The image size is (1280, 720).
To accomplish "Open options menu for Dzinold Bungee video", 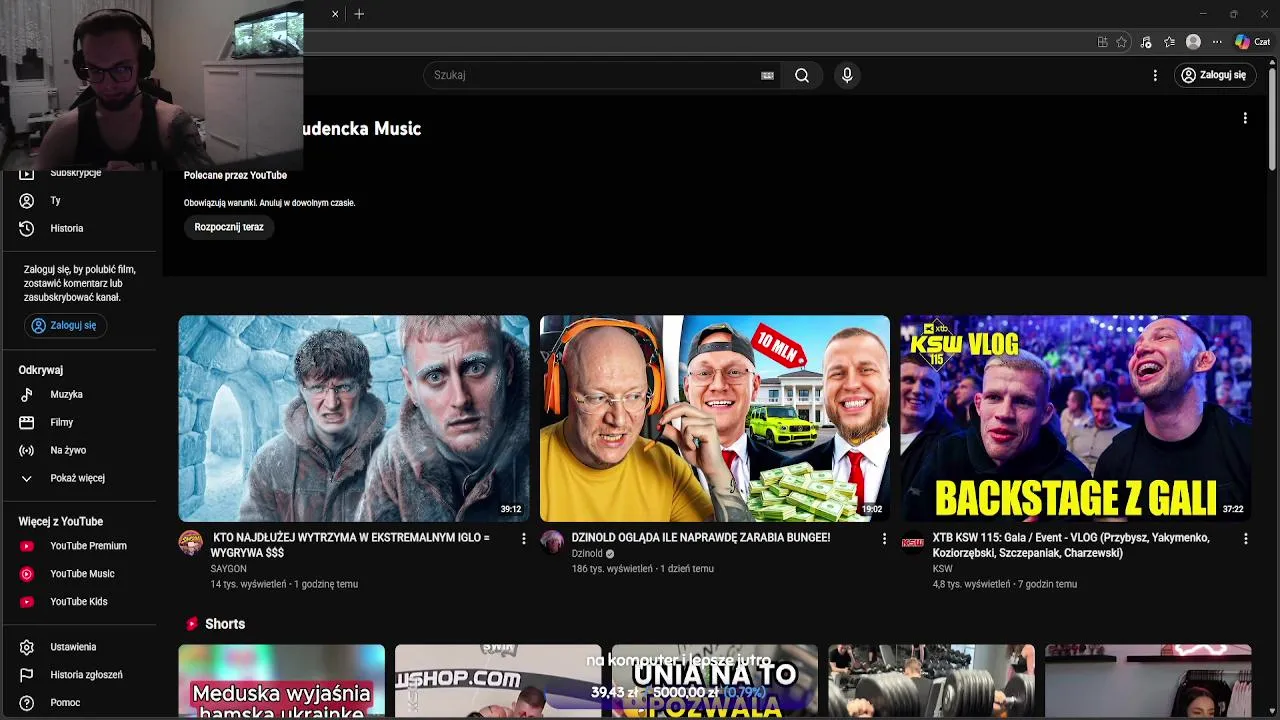I will point(884,539).
